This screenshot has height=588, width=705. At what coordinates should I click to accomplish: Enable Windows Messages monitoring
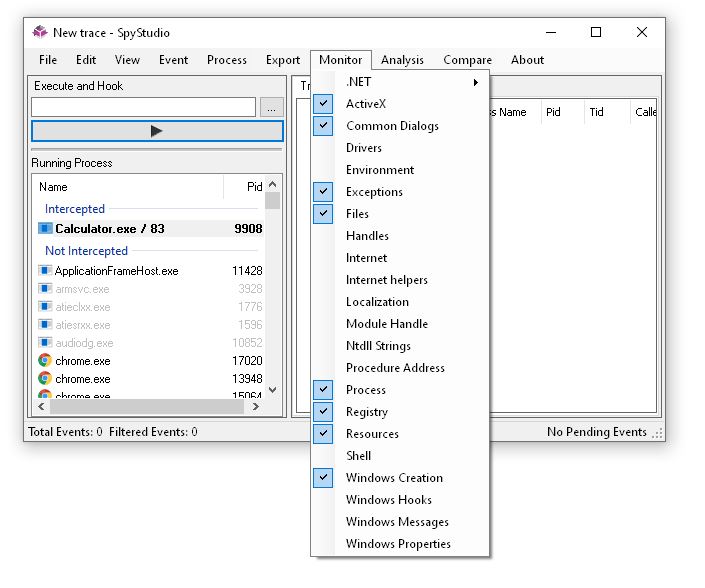397,522
